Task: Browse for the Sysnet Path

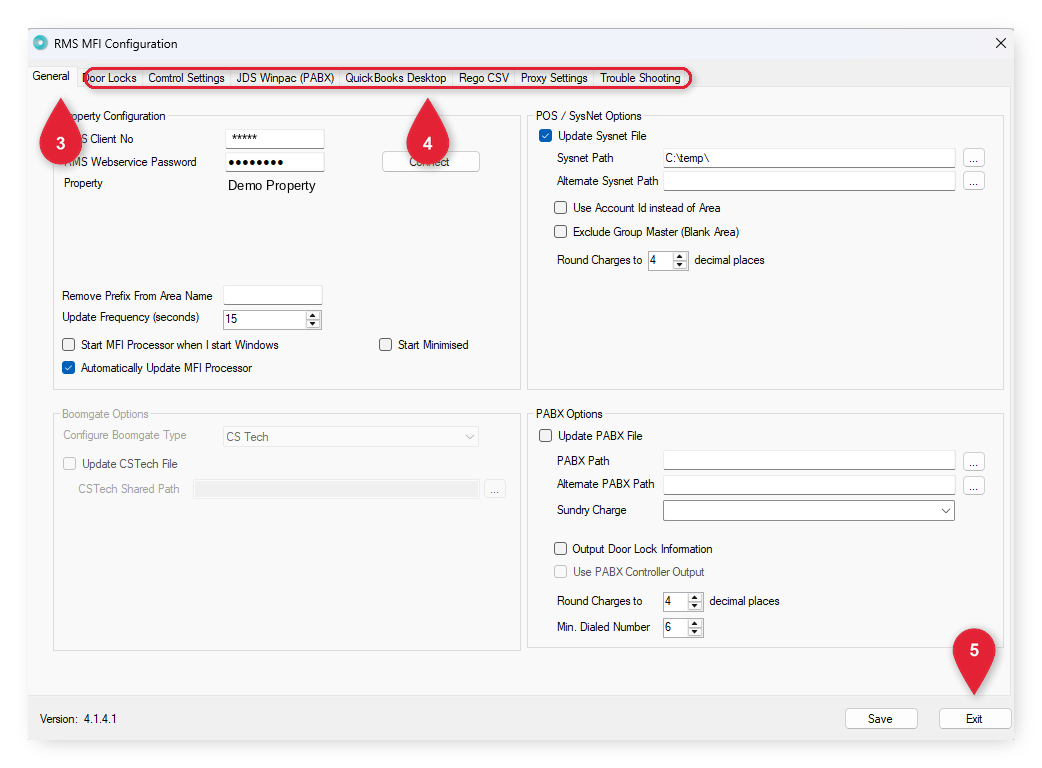Action: tap(974, 158)
